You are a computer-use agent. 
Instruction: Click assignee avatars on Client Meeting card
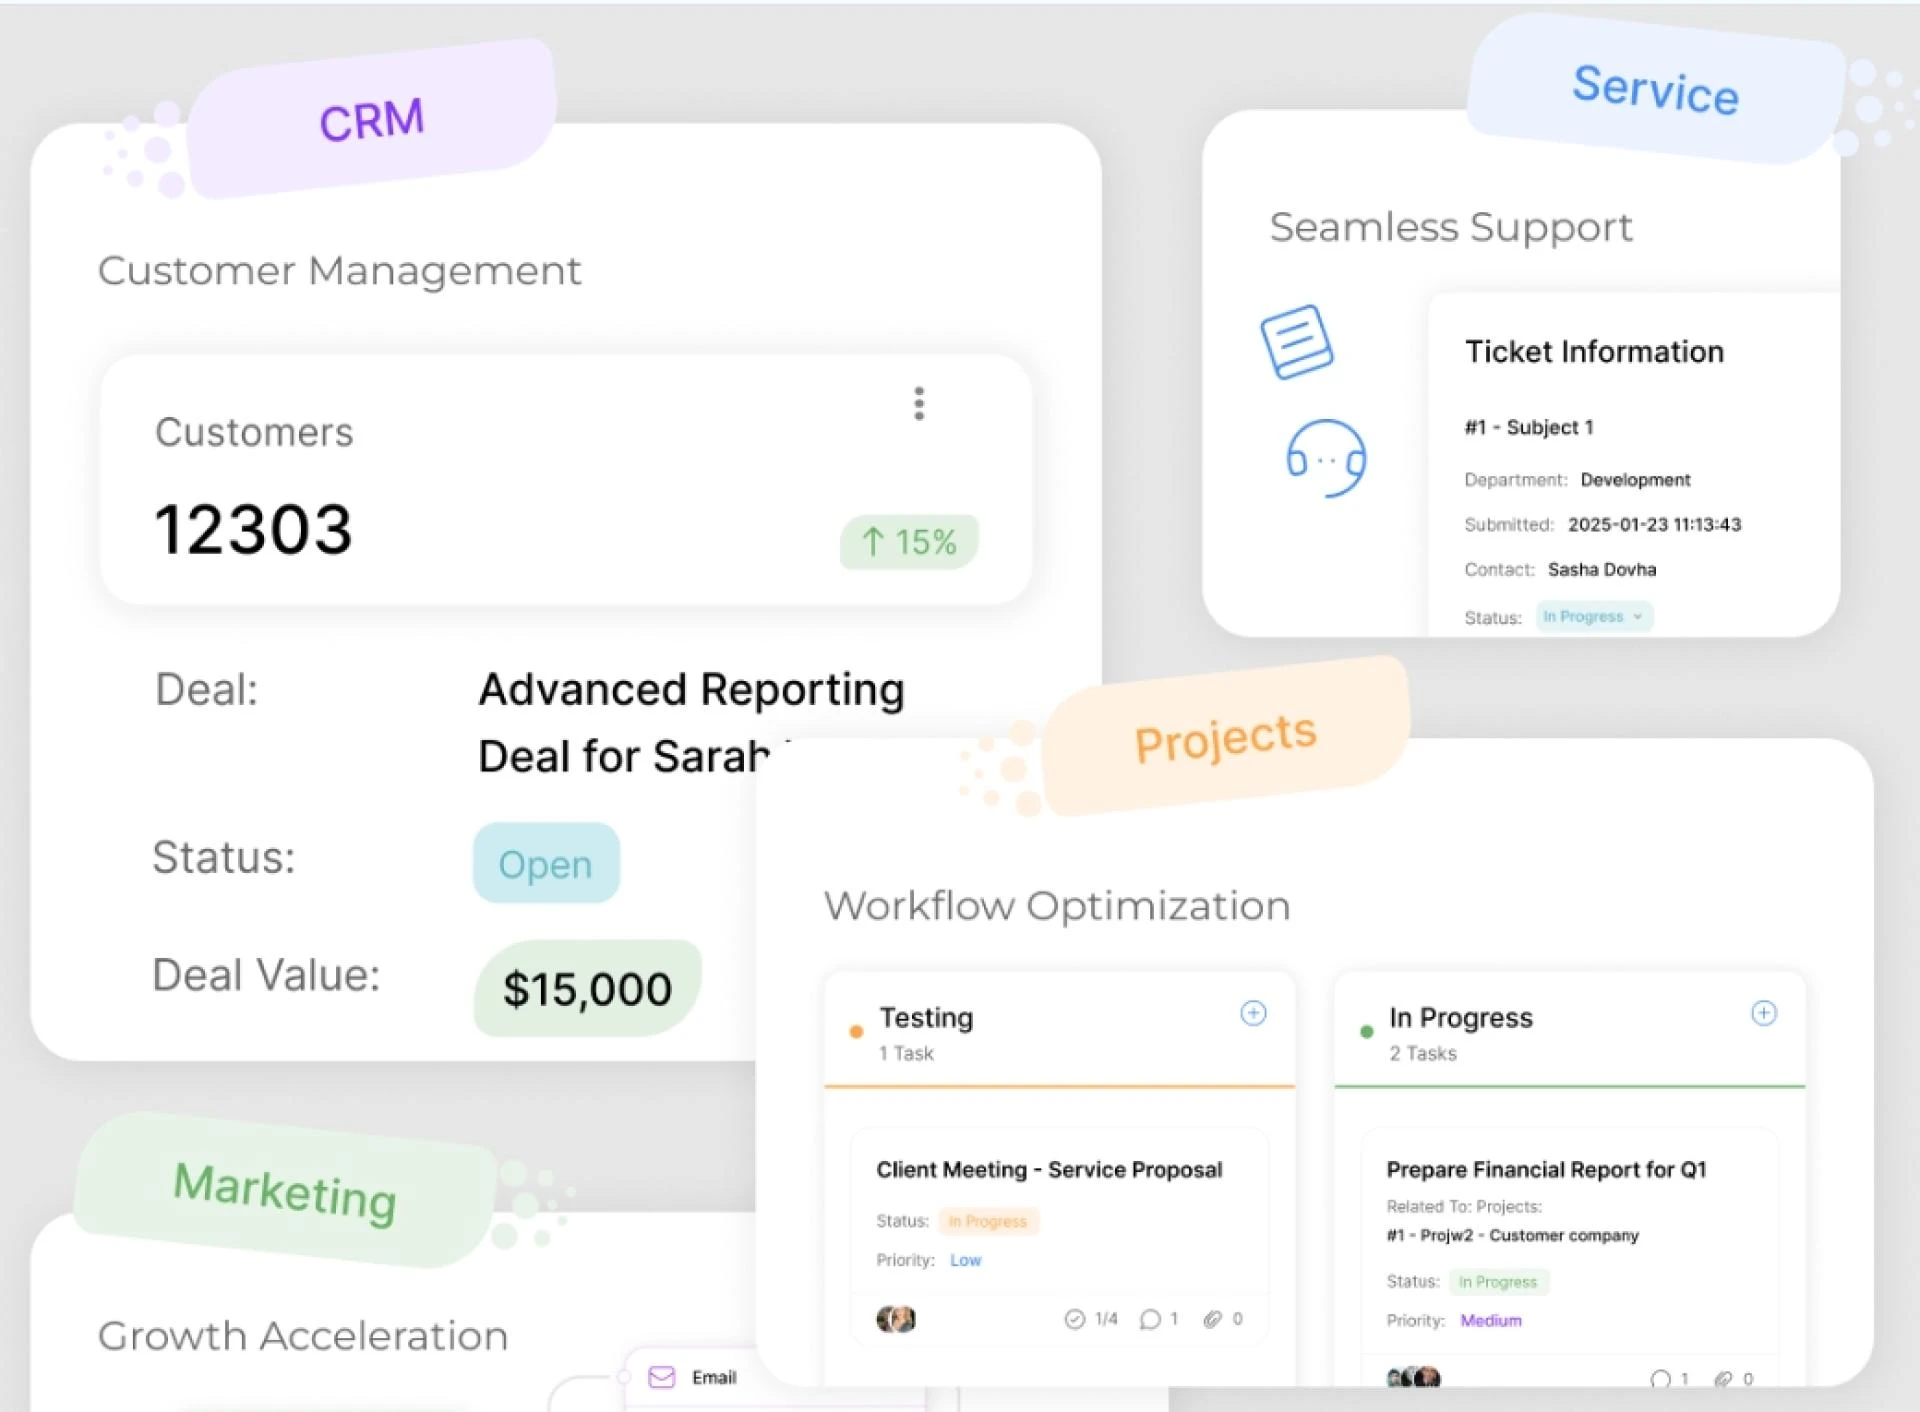[x=896, y=1319]
